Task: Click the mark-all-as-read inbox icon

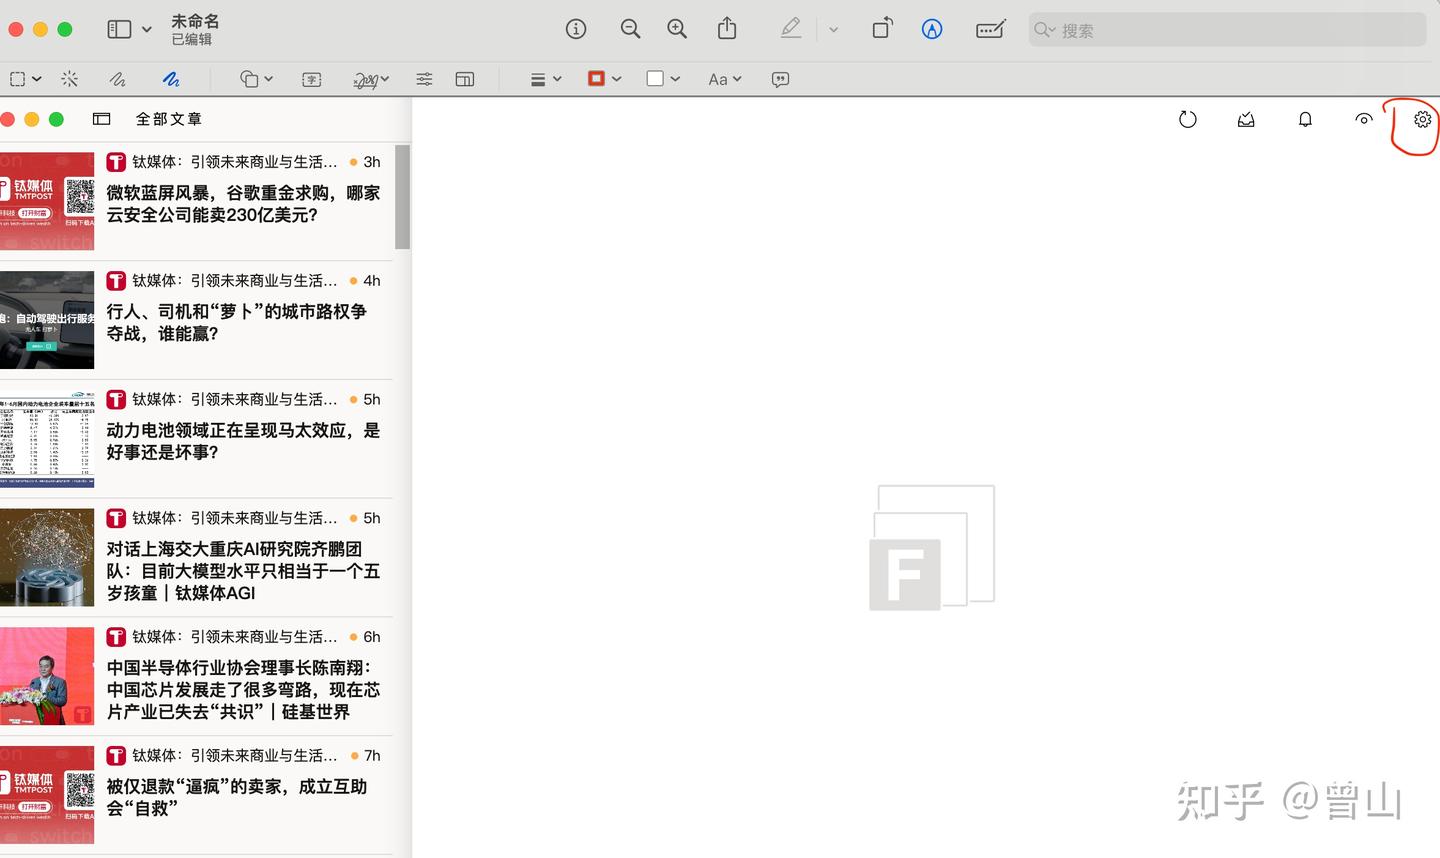Action: [x=1246, y=119]
